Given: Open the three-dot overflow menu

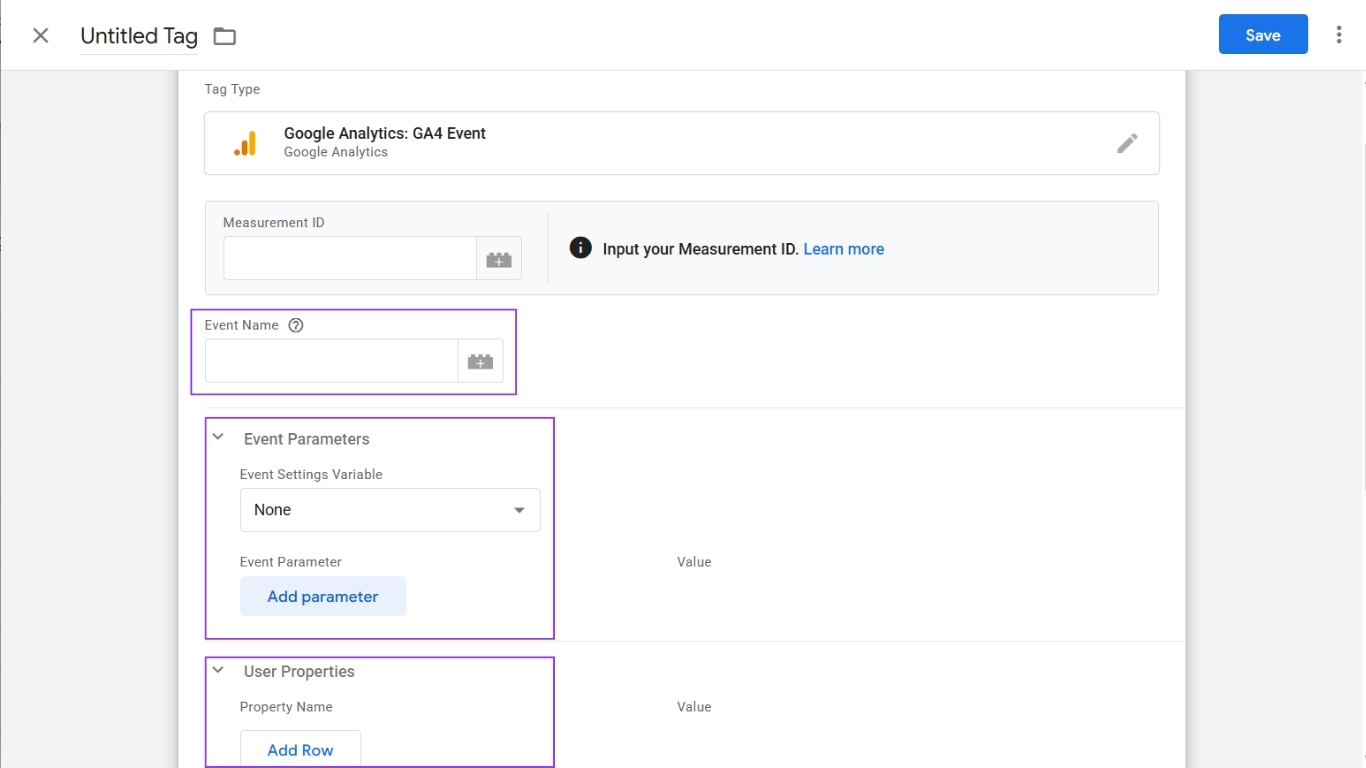Looking at the screenshot, I should (x=1339, y=33).
